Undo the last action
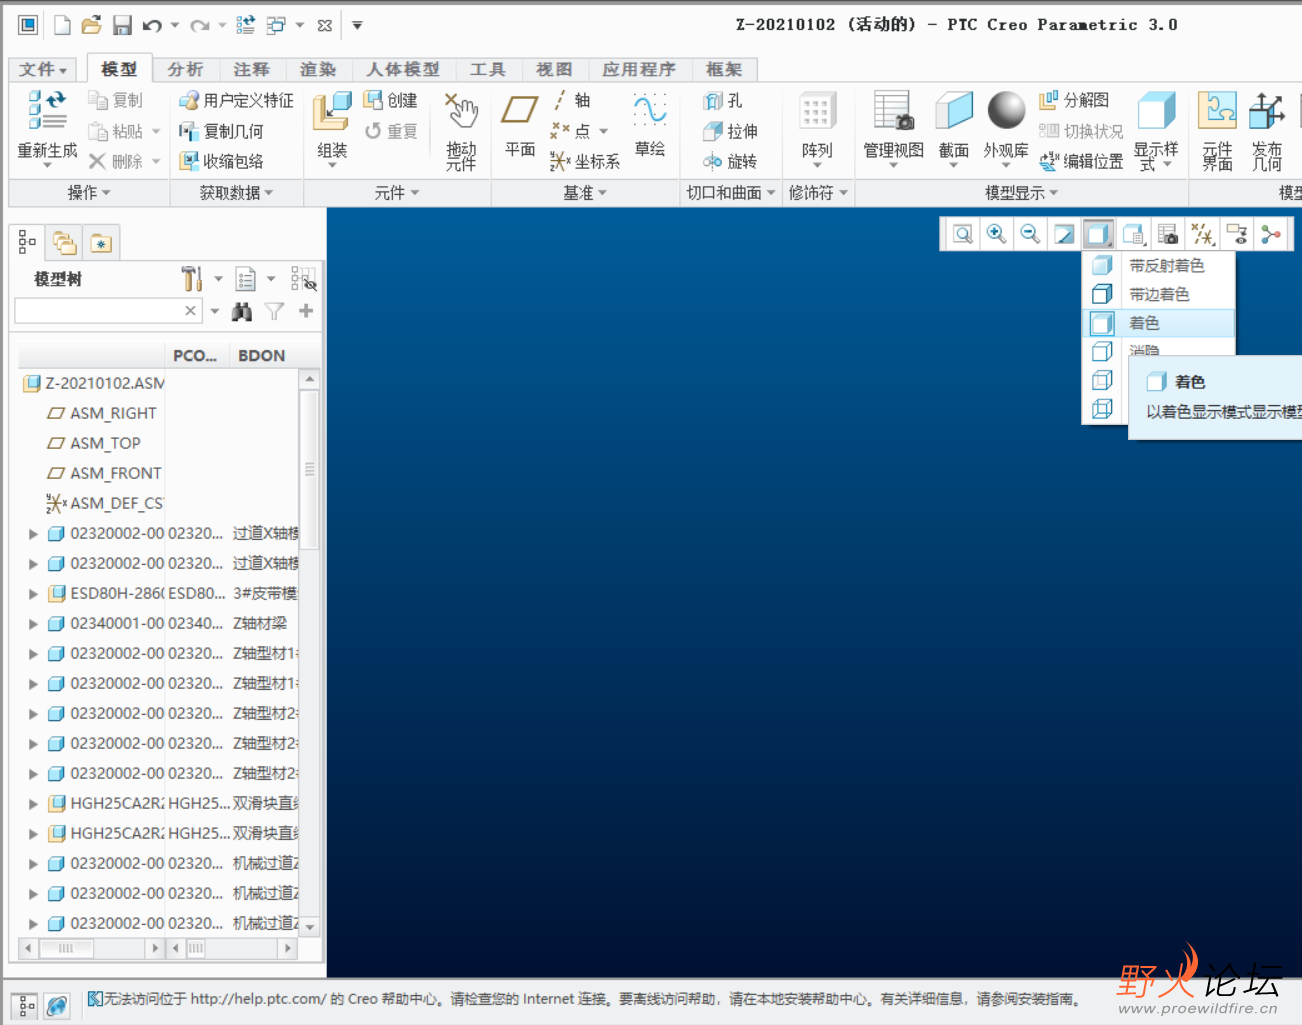The width and height of the screenshot is (1302, 1025). (x=152, y=25)
